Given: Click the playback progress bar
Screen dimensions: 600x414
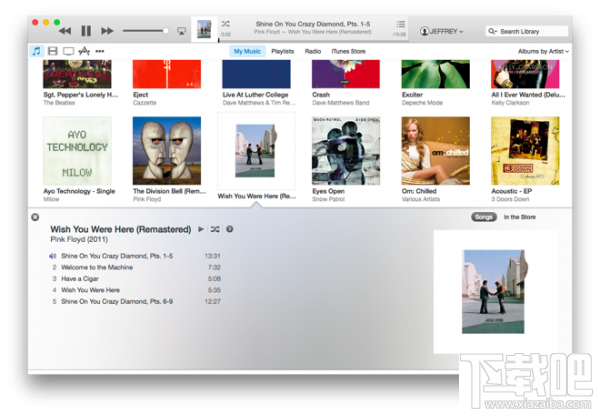Looking at the screenshot, I should click(x=311, y=39).
